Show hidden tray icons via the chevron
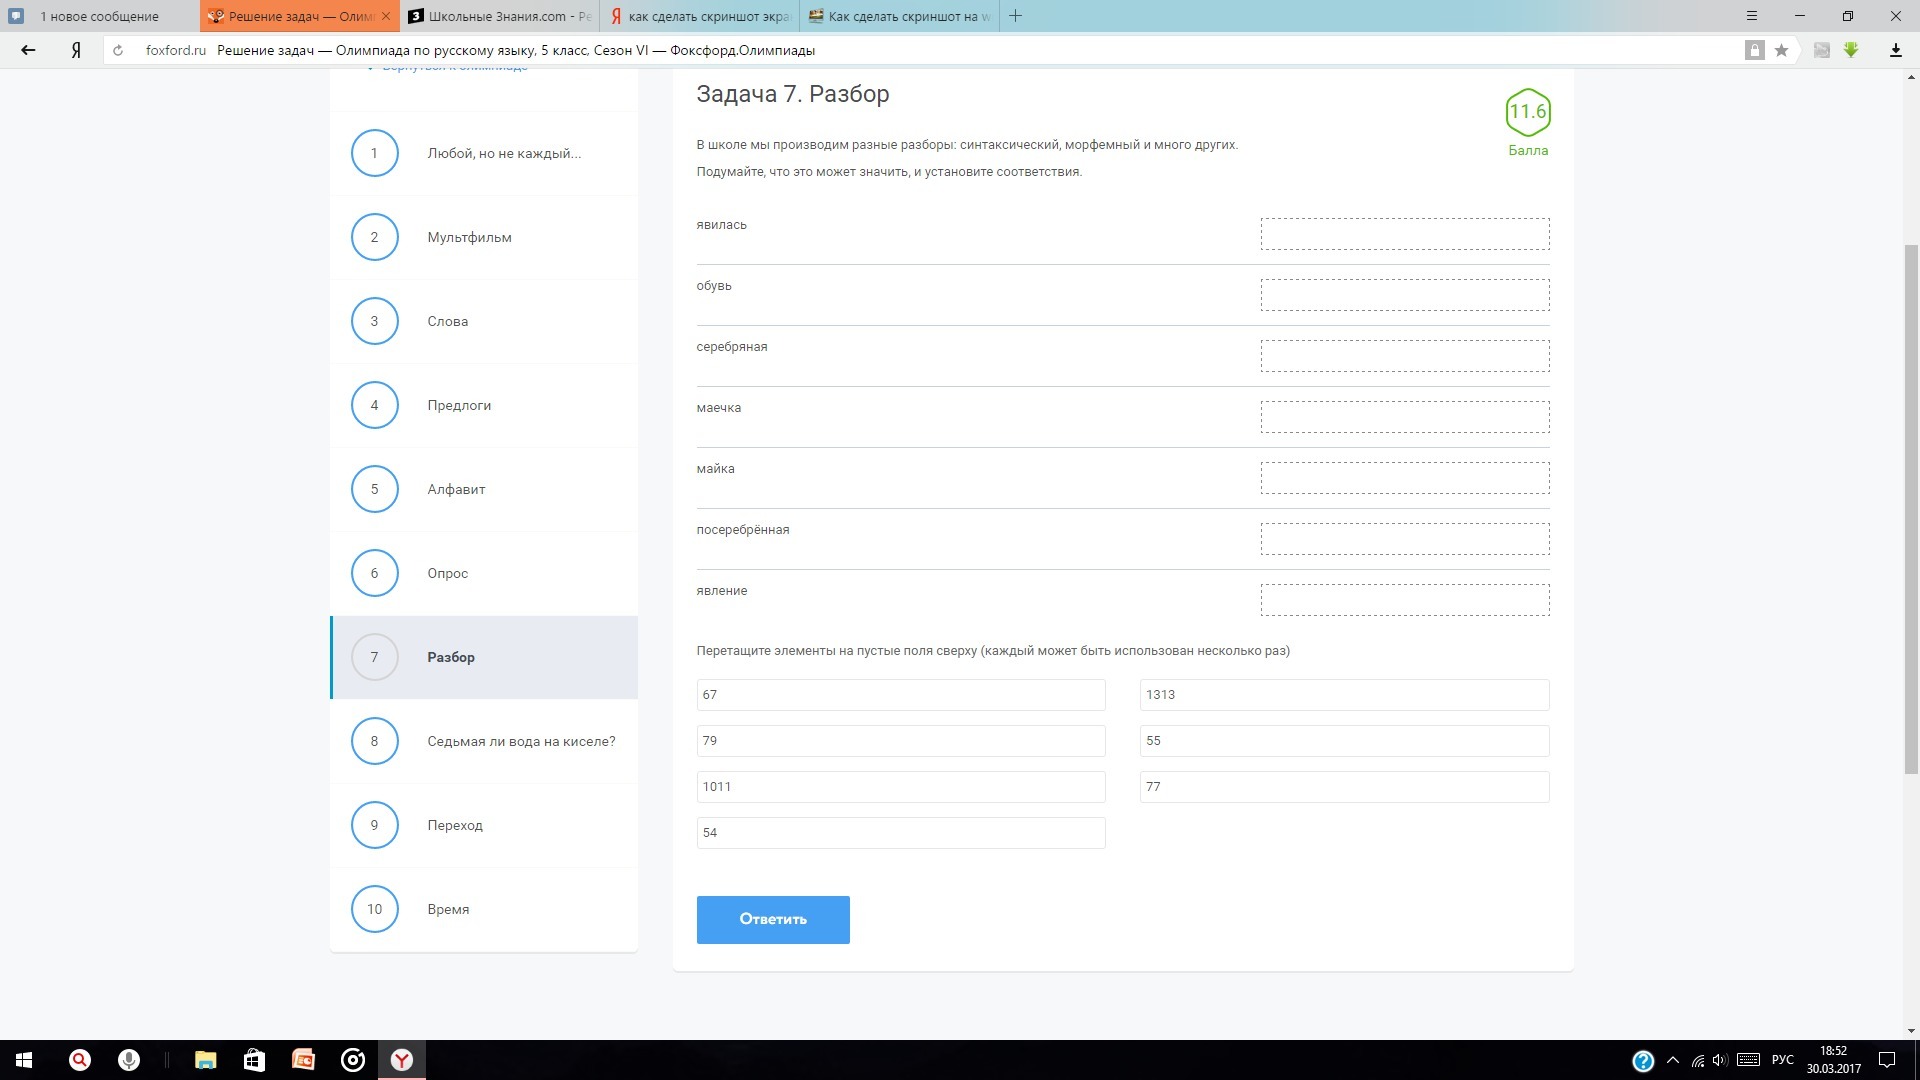This screenshot has width=1920, height=1080. pos(1672,1060)
